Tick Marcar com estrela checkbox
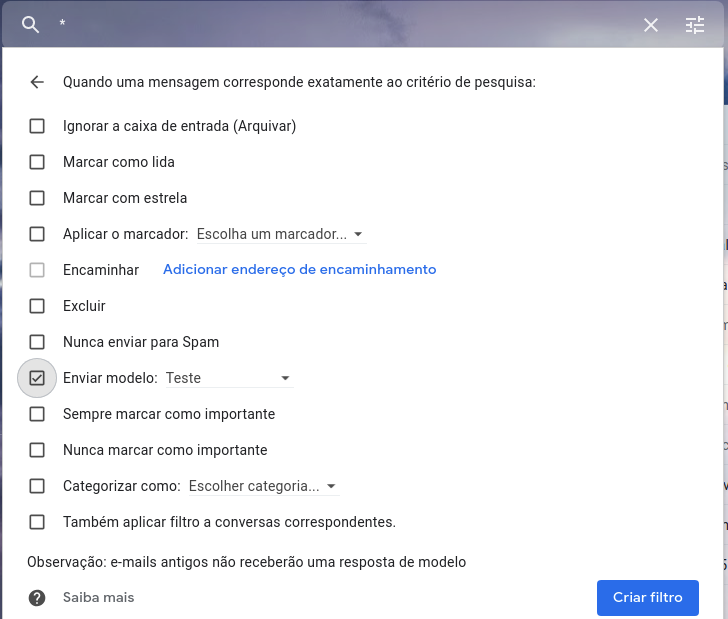Image resolution: width=728 pixels, height=619 pixels. pyautogui.click(x=37, y=198)
